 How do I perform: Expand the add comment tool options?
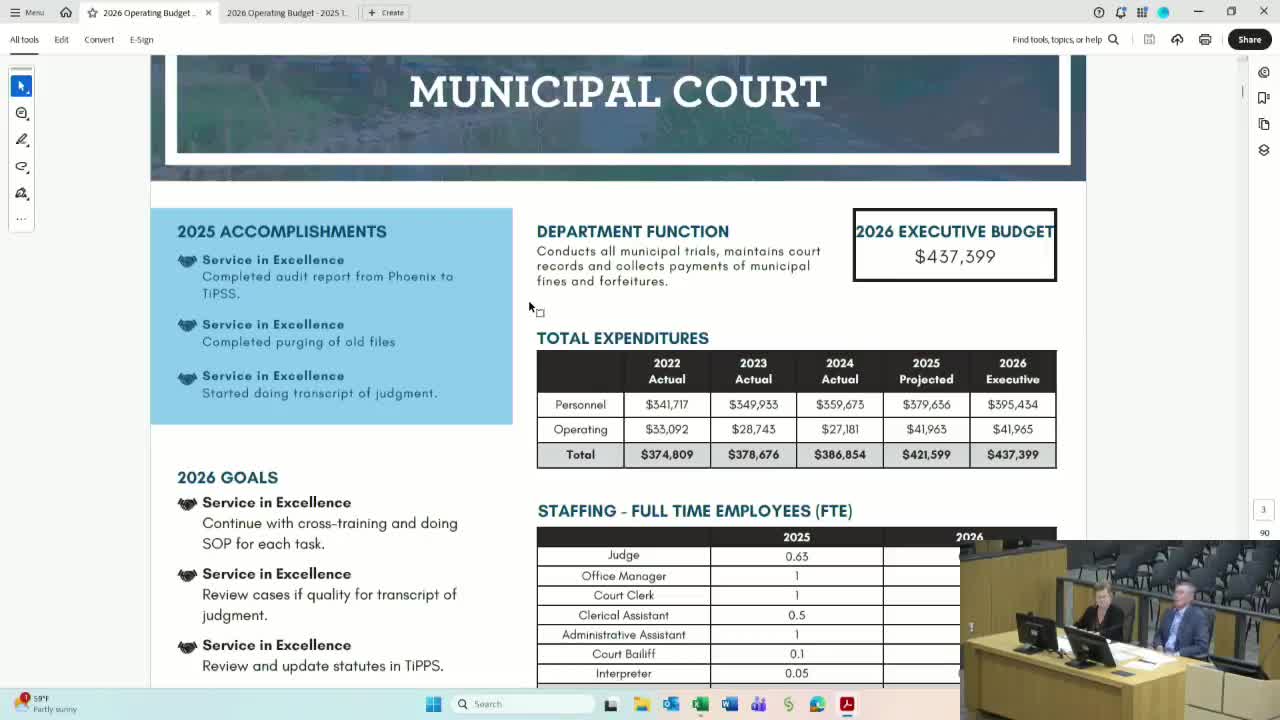(21, 113)
